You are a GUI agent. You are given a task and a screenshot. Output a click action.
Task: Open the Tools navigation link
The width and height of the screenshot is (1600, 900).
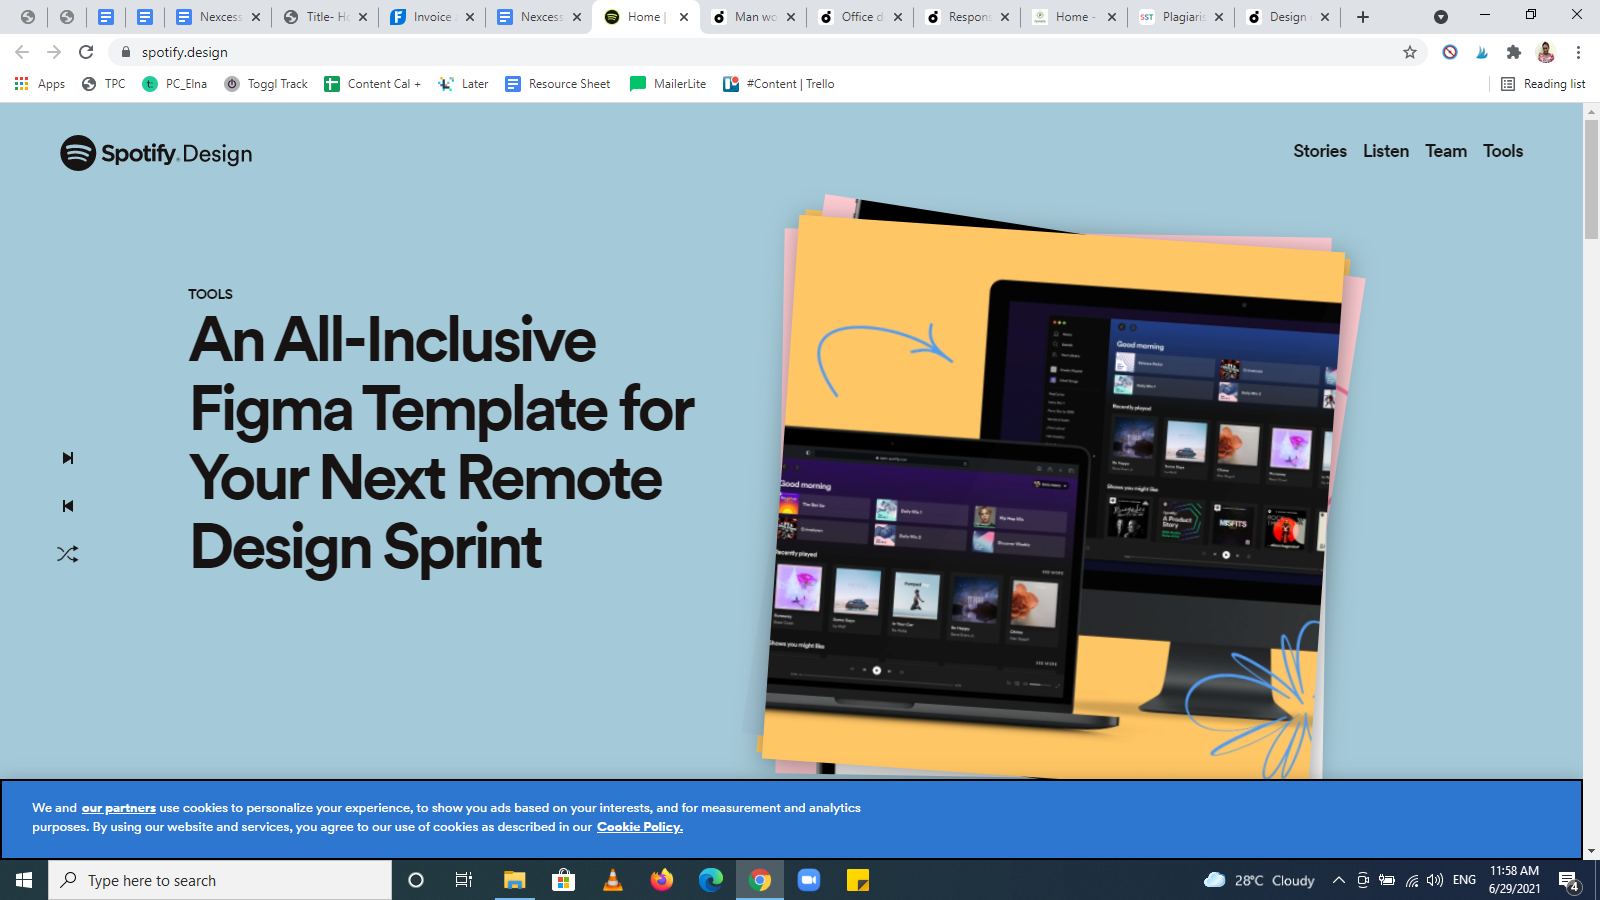pyautogui.click(x=1503, y=151)
